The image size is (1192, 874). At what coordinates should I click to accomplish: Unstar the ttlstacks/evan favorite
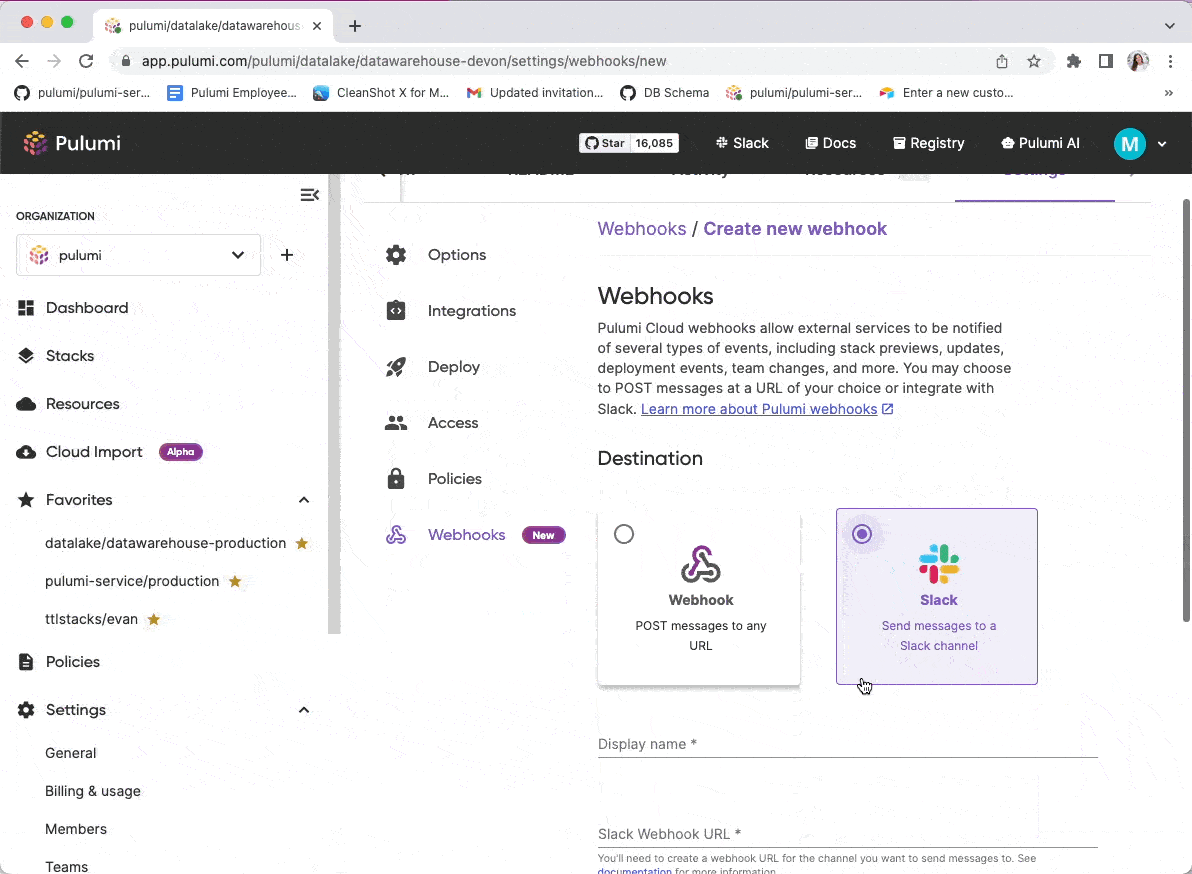[154, 619]
